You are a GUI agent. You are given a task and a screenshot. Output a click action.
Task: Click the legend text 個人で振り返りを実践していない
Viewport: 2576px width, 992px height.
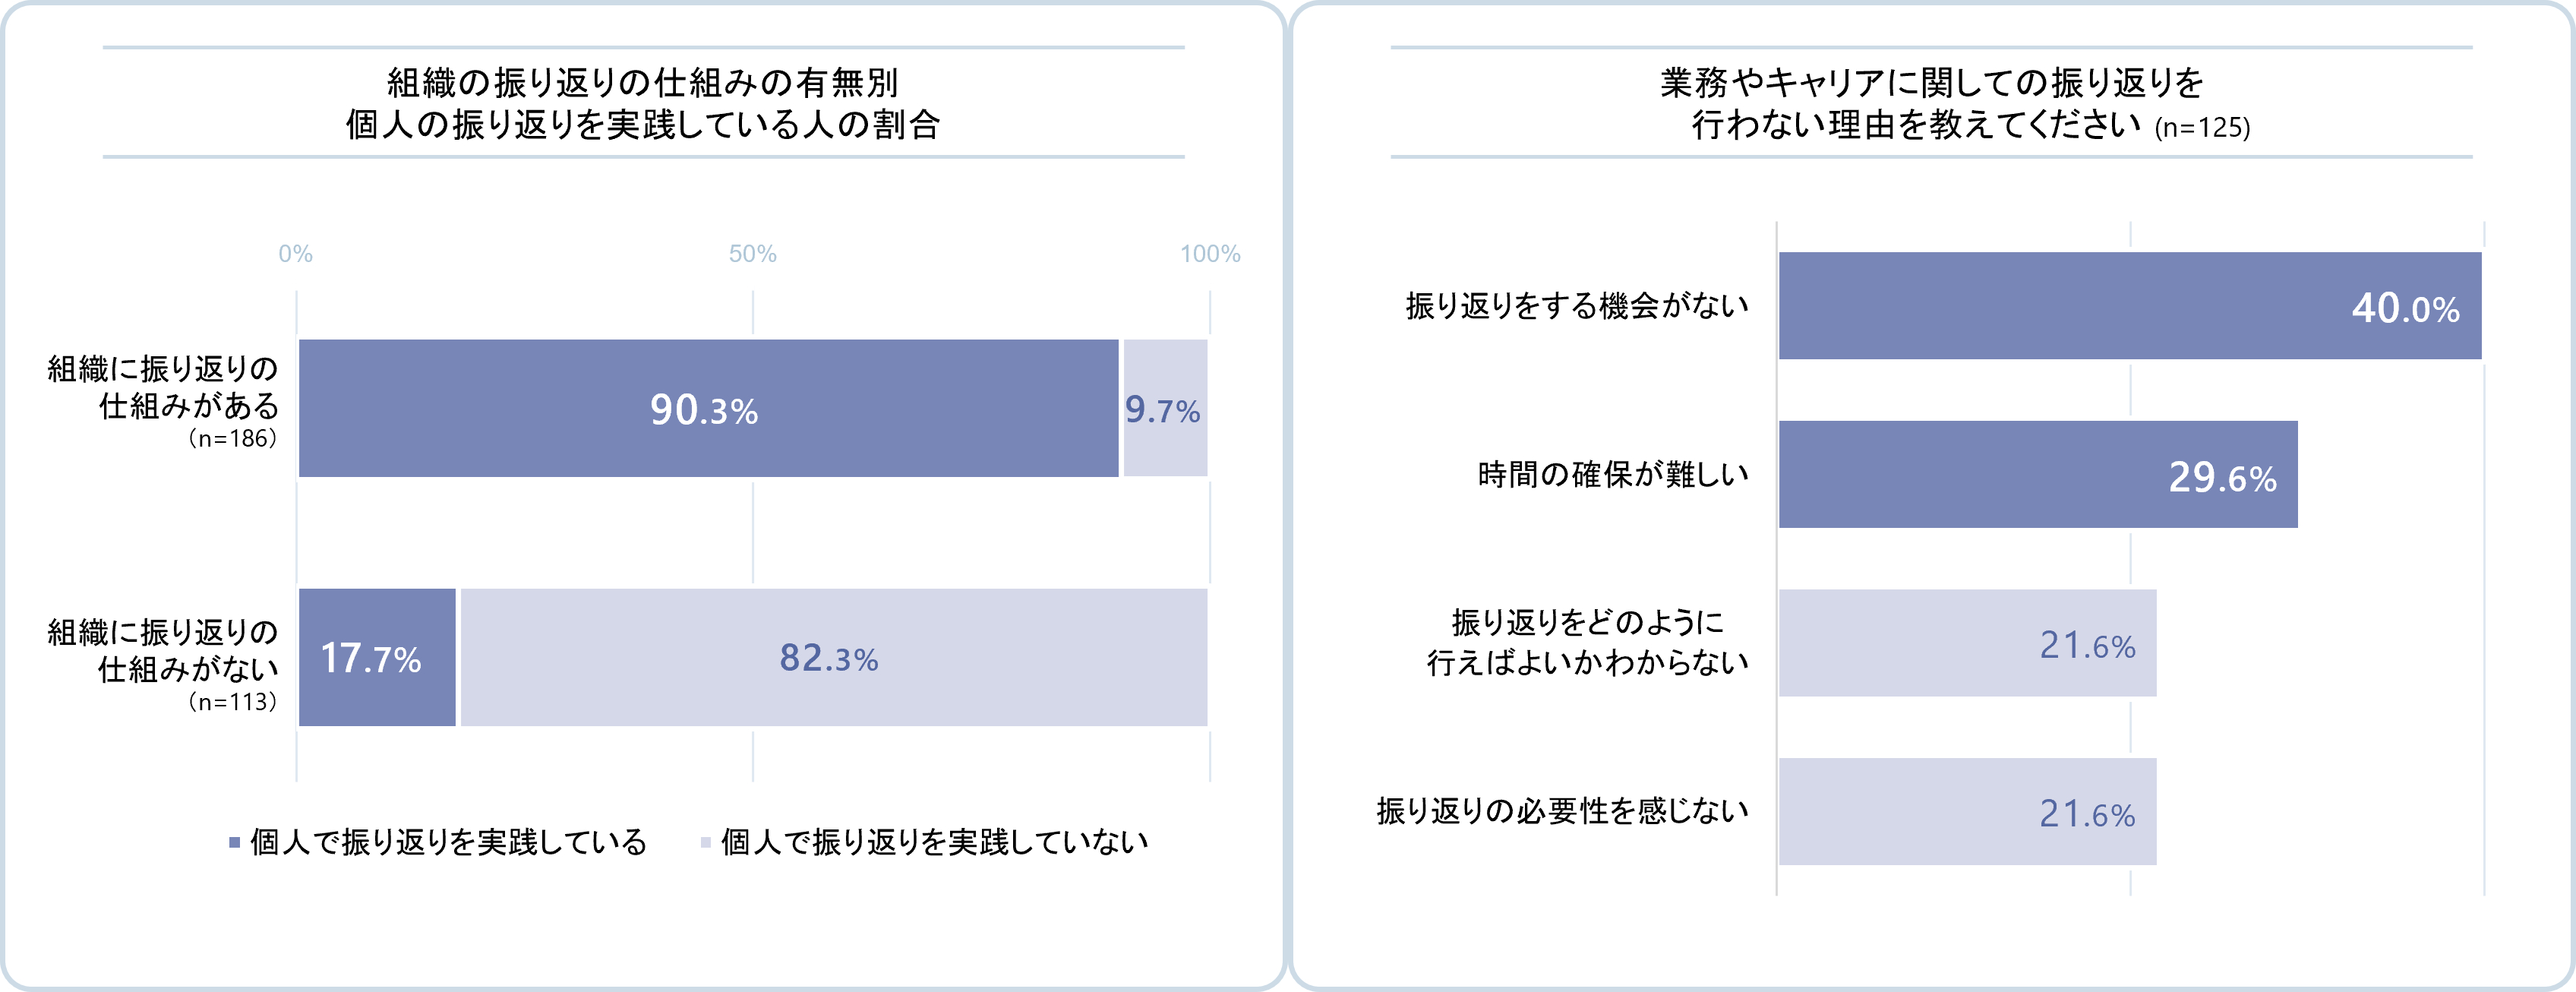(x=934, y=842)
